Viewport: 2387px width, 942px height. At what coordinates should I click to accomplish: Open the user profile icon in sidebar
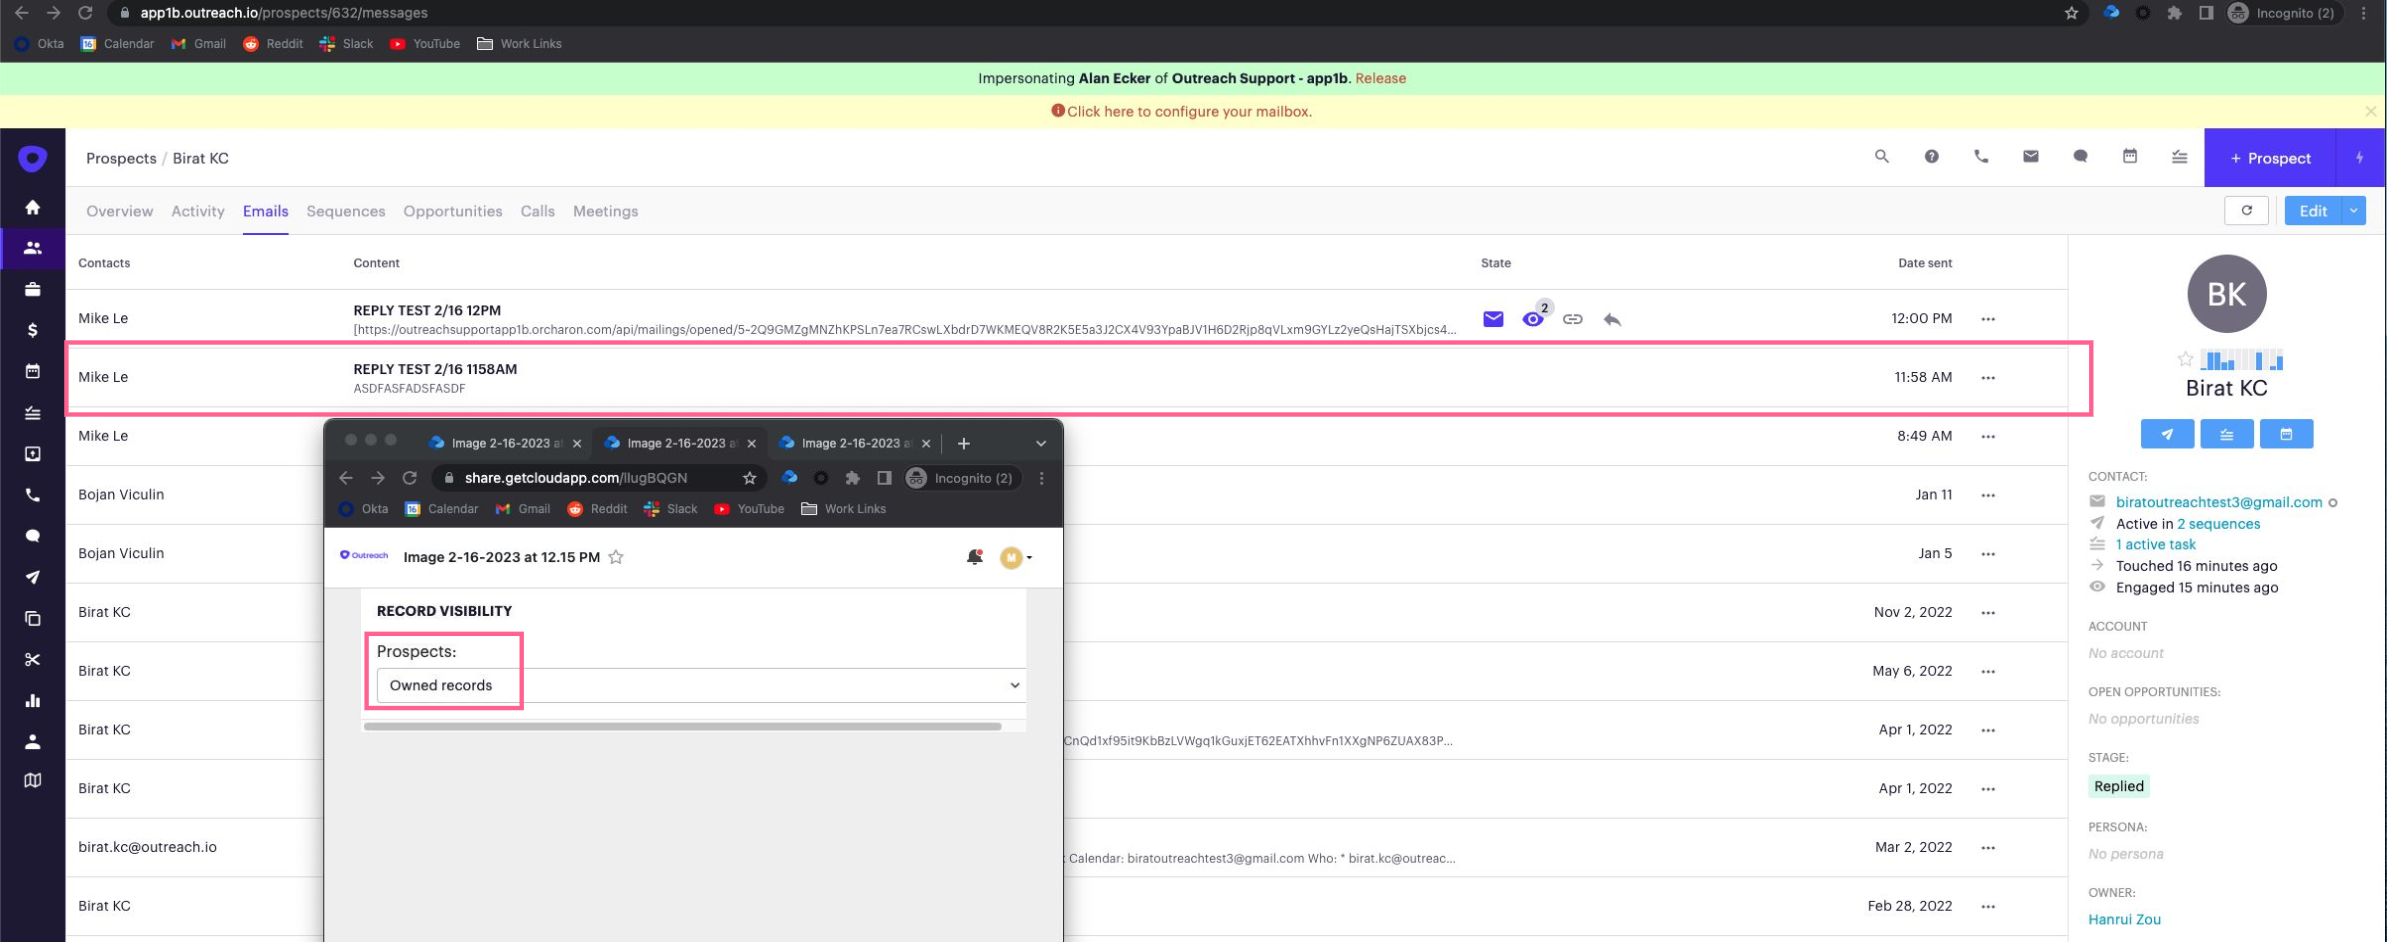pyautogui.click(x=32, y=742)
